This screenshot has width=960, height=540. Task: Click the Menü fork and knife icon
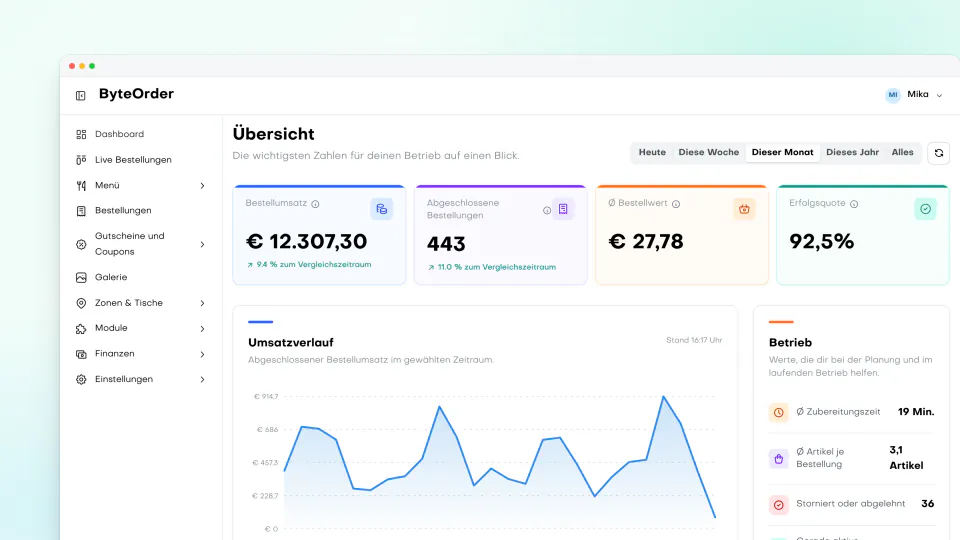coord(81,186)
